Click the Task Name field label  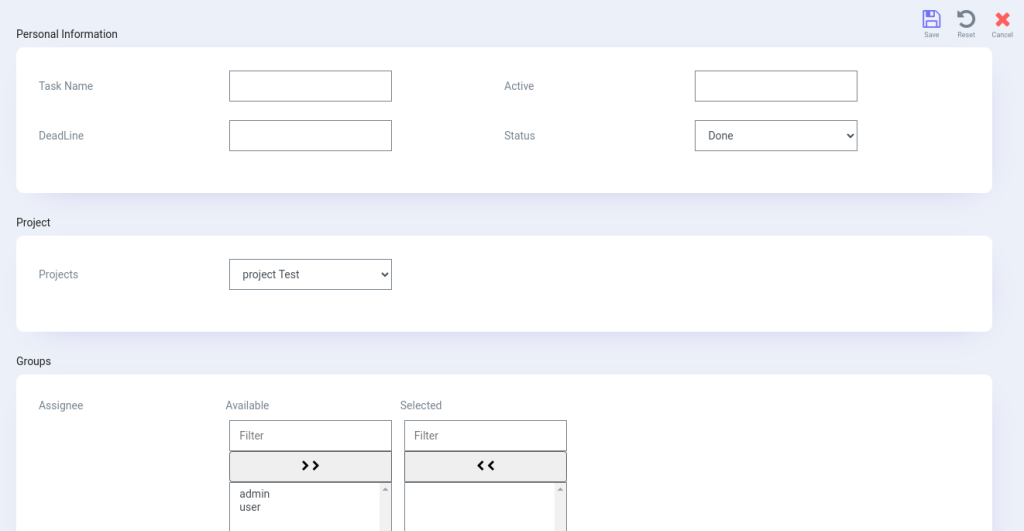pyautogui.click(x=66, y=86)
